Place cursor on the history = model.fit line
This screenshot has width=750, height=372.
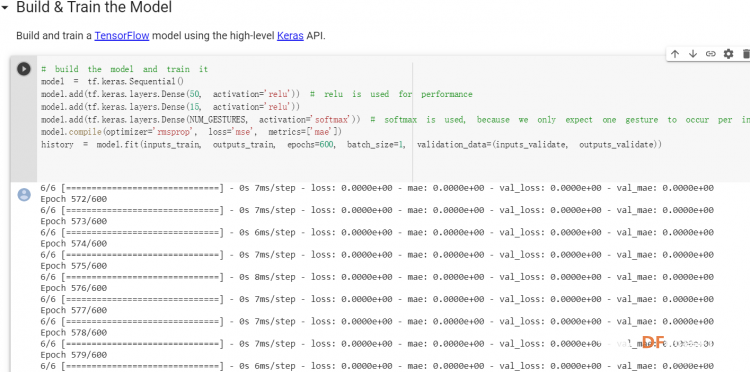(351, 144)
